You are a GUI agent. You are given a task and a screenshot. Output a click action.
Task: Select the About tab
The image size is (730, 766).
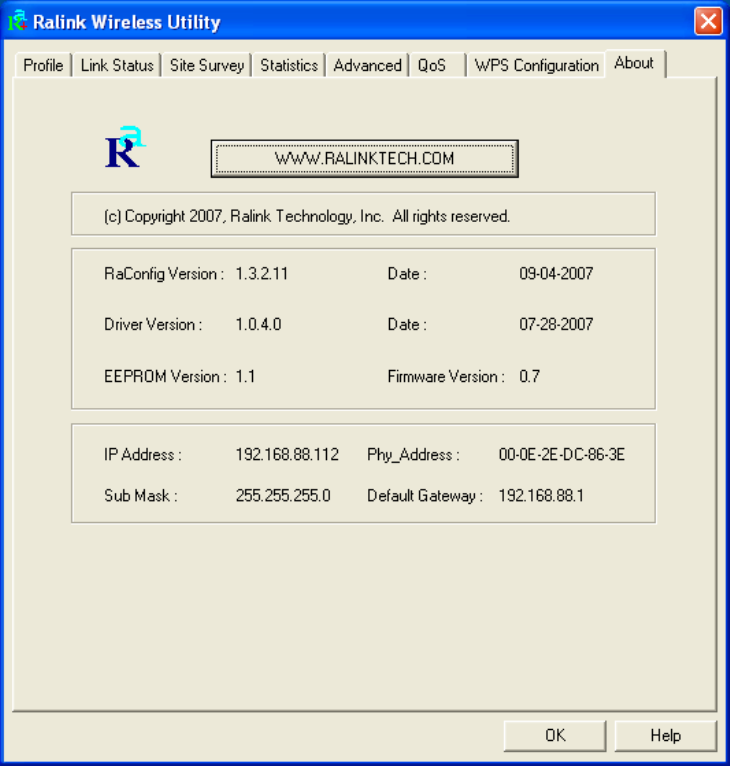tap(634, 63)
